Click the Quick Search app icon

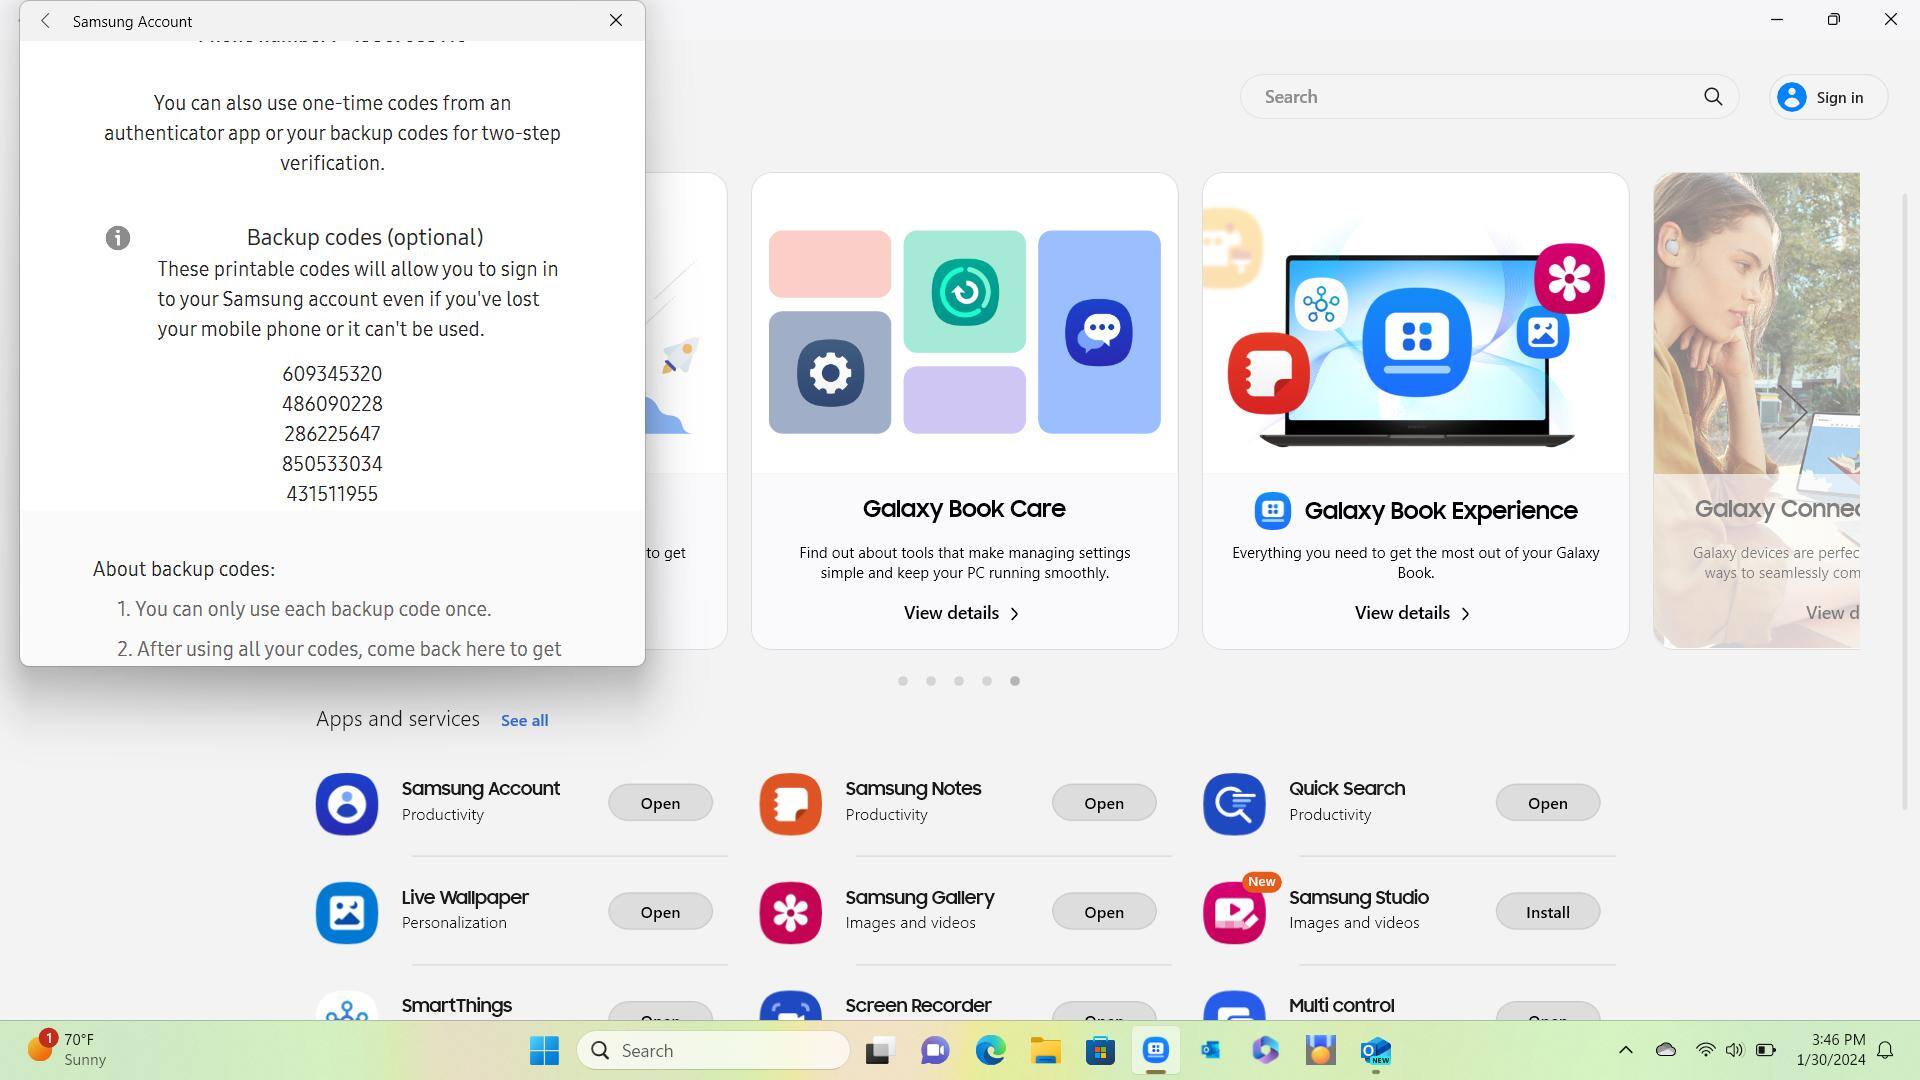[x=1234, y=804]
